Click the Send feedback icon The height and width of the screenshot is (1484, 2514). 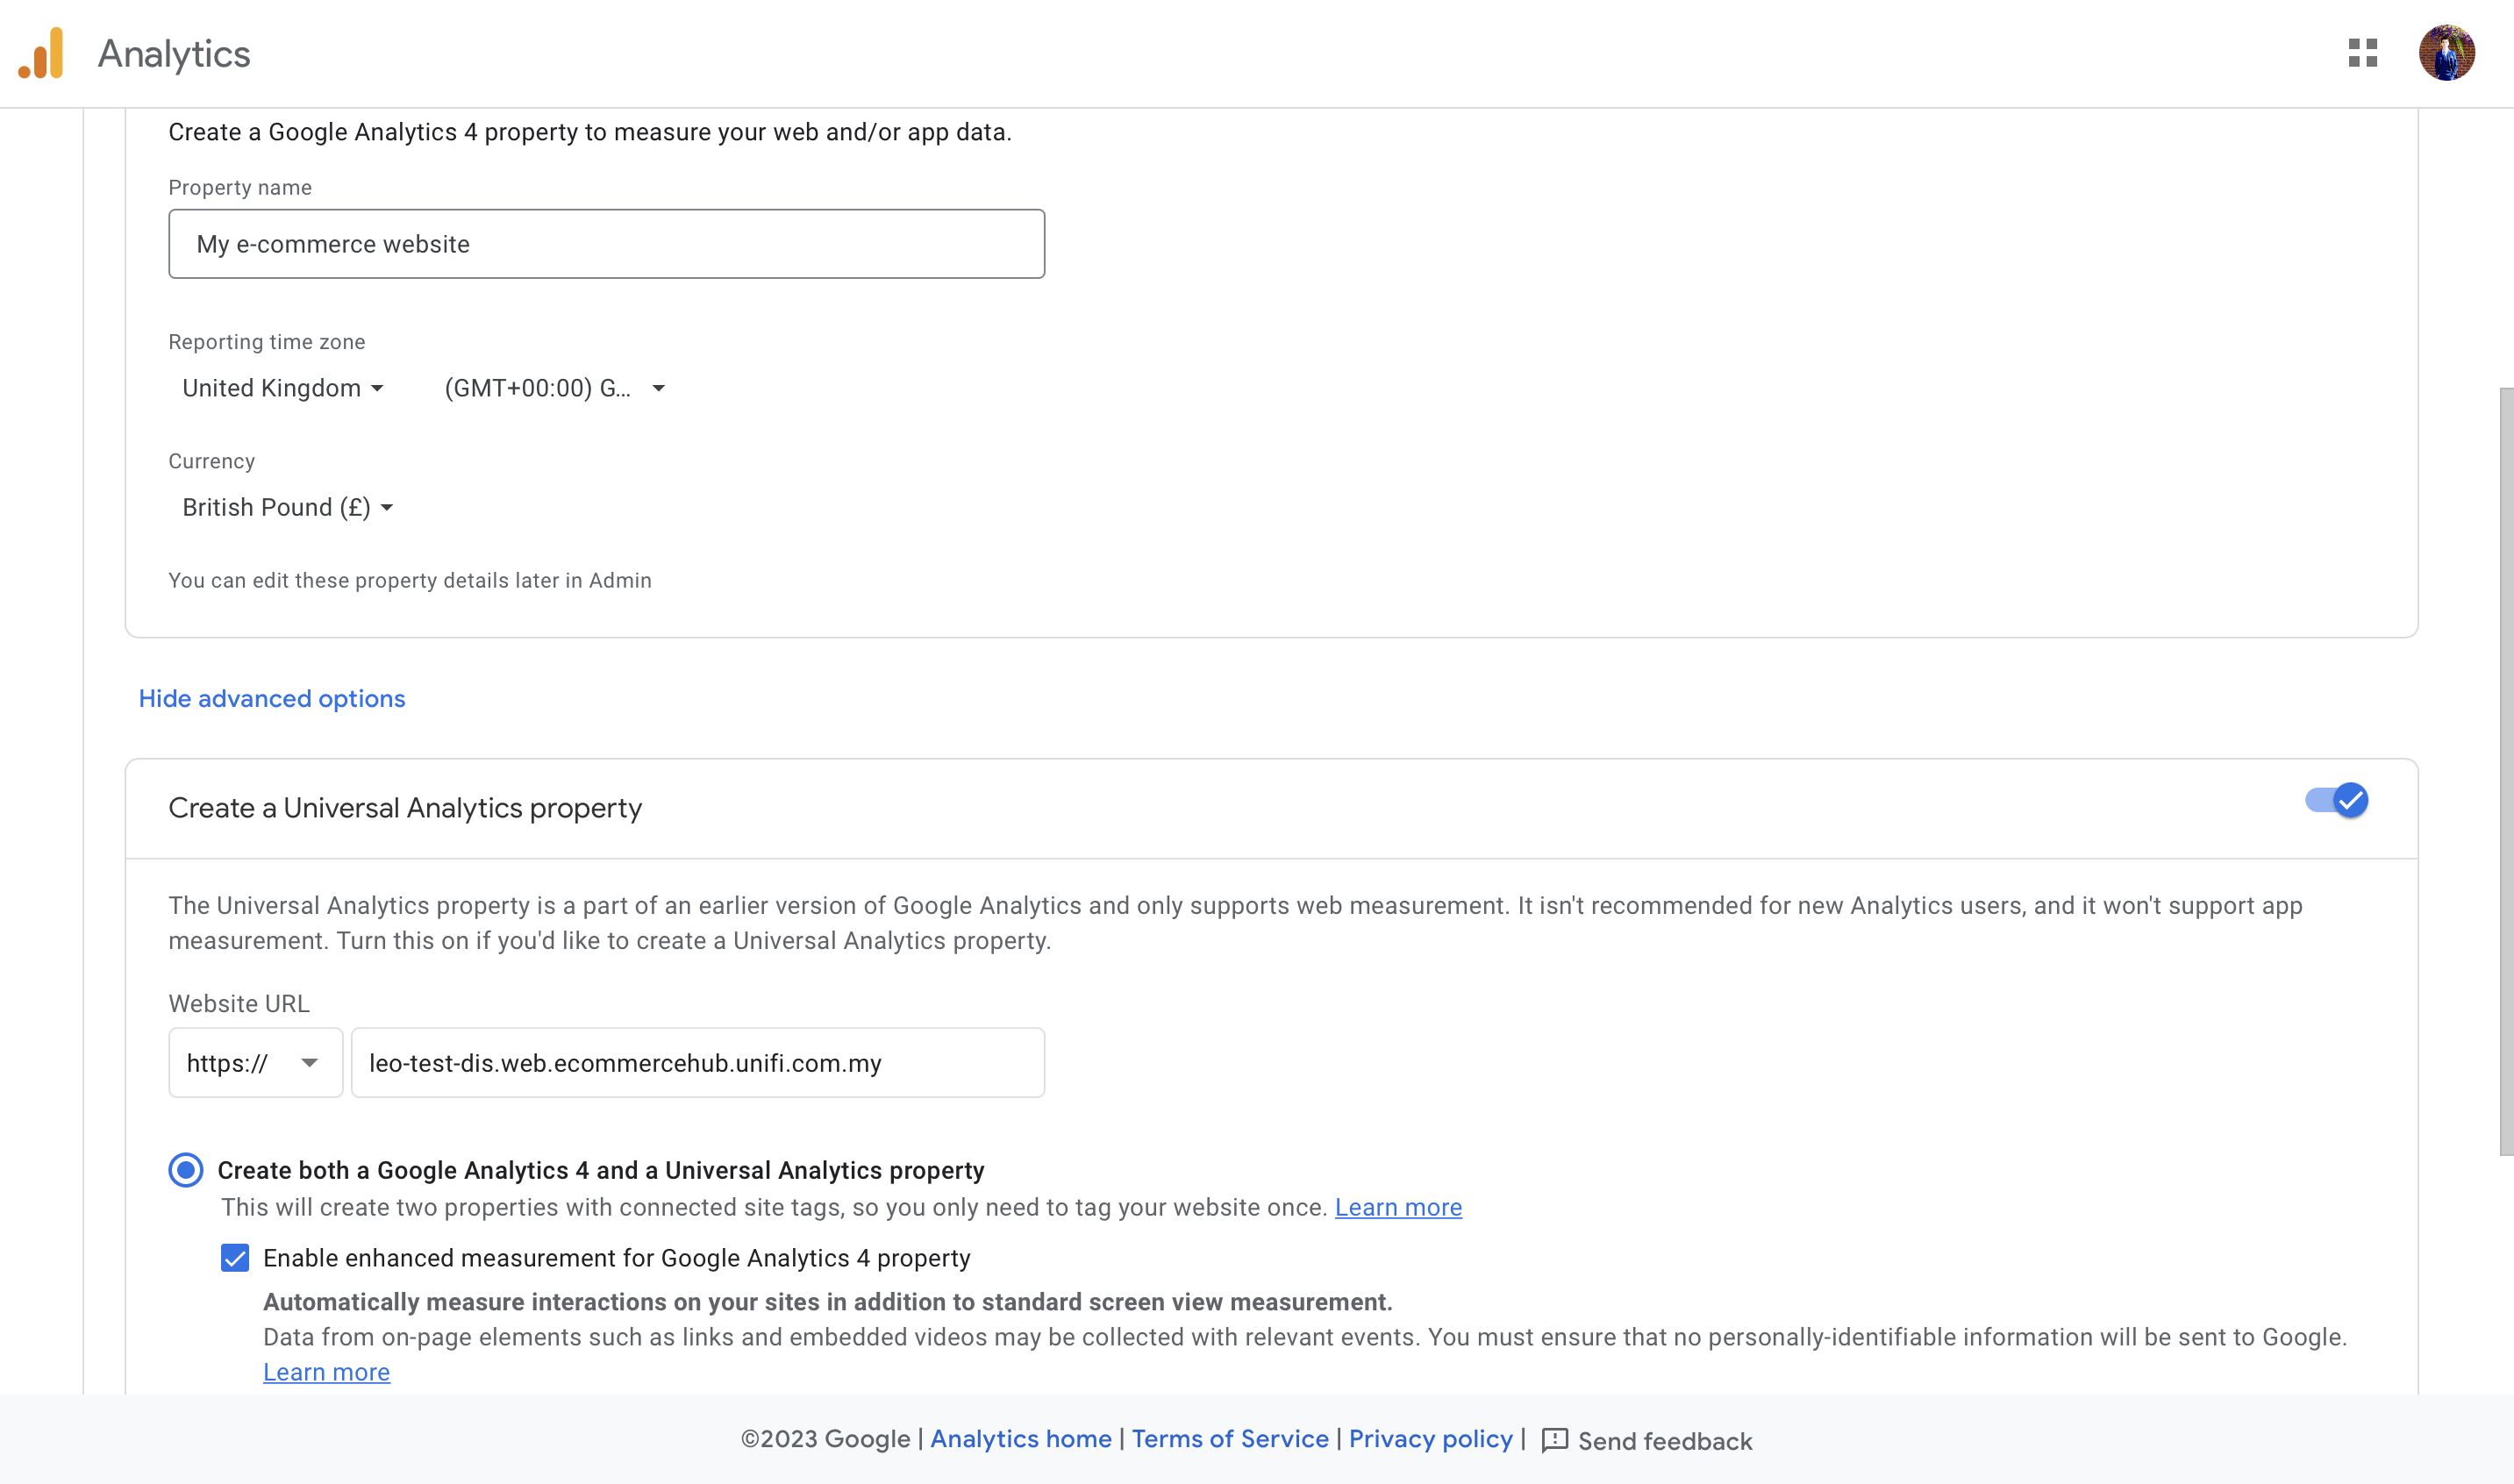(1554, 1440)
